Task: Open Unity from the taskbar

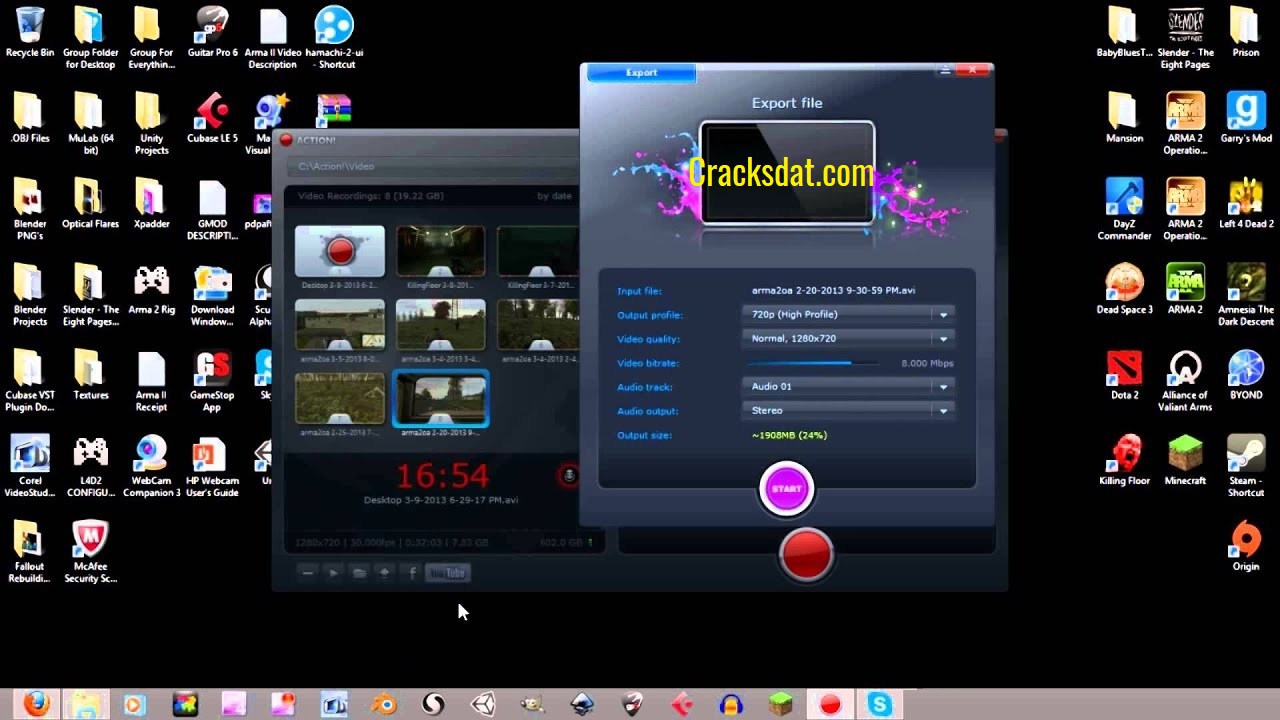Action: 483,704
